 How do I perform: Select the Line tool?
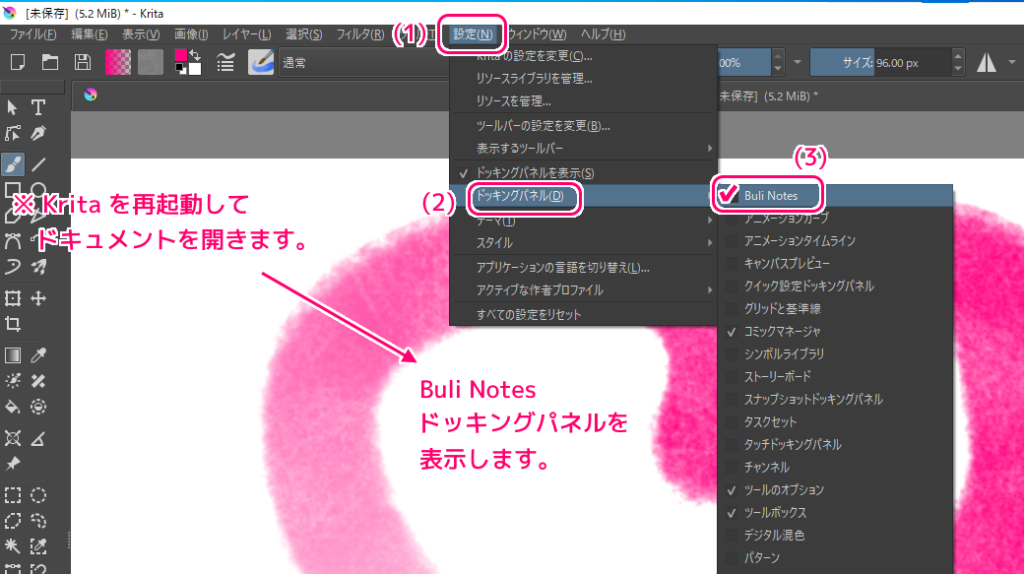(x=39, y=164)
